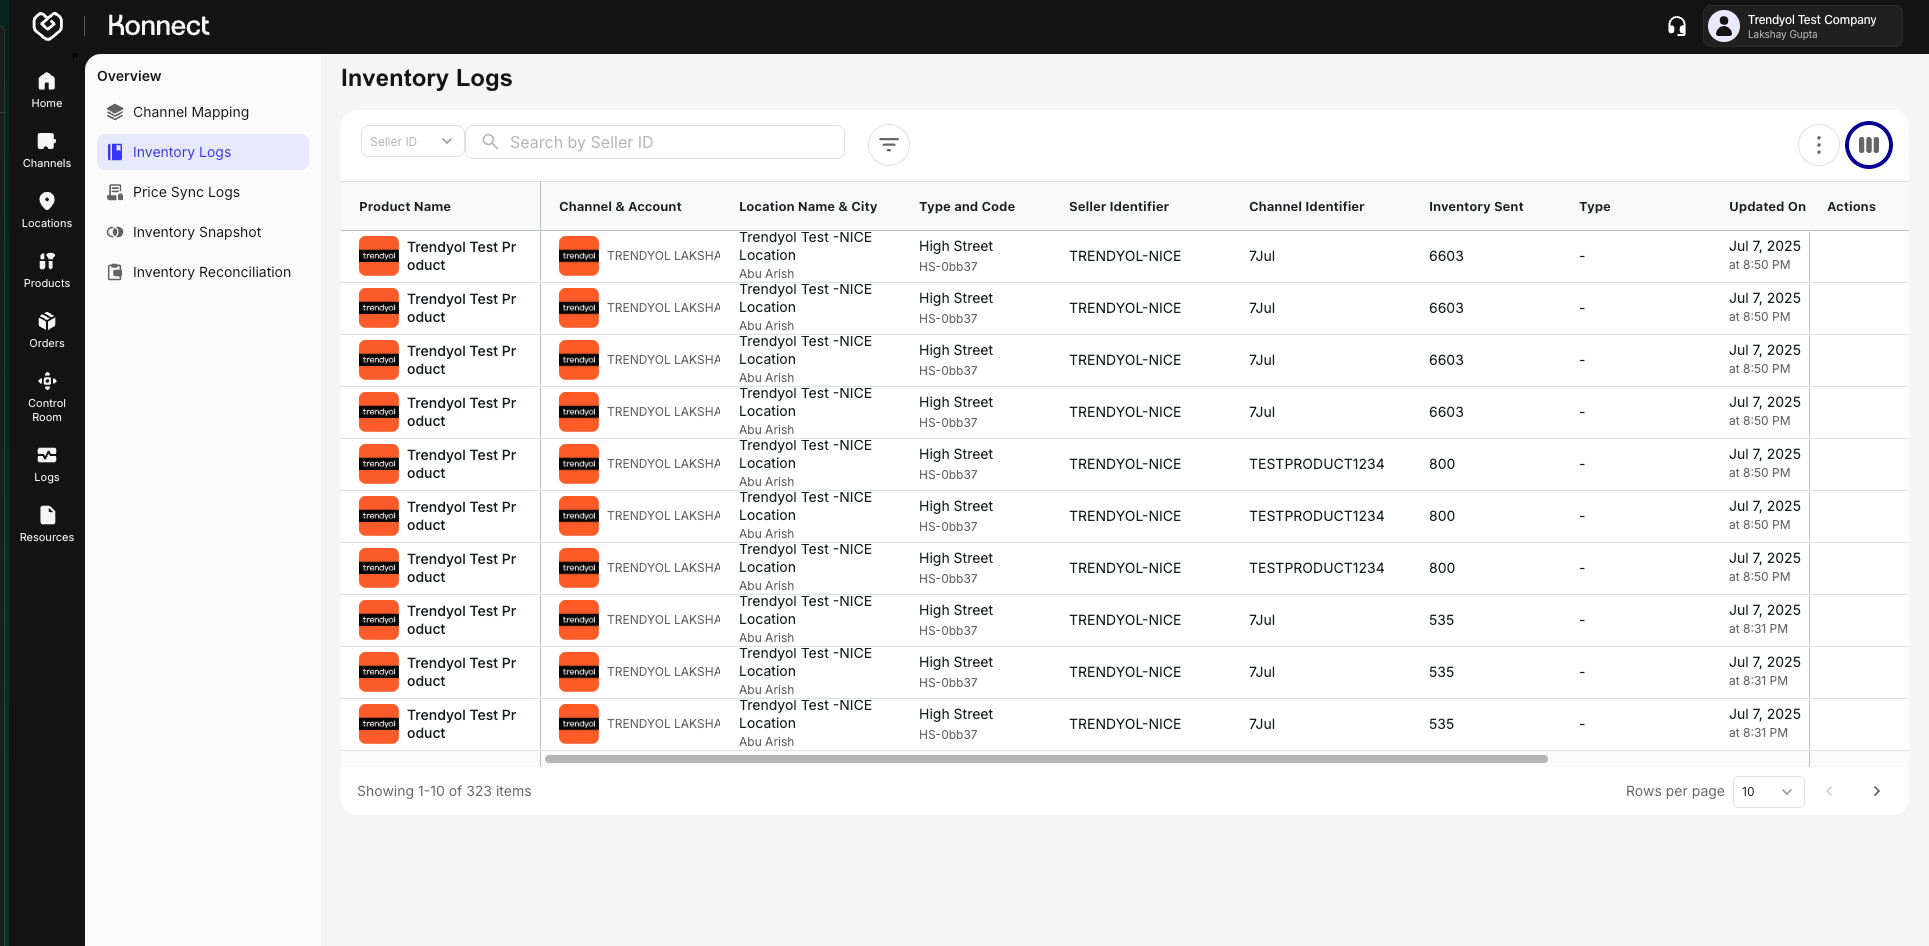Click the Inventory Snapshot icon
Image resolution: width=1929 pixels, height=946 pixels.
click(x=115, y=232)
